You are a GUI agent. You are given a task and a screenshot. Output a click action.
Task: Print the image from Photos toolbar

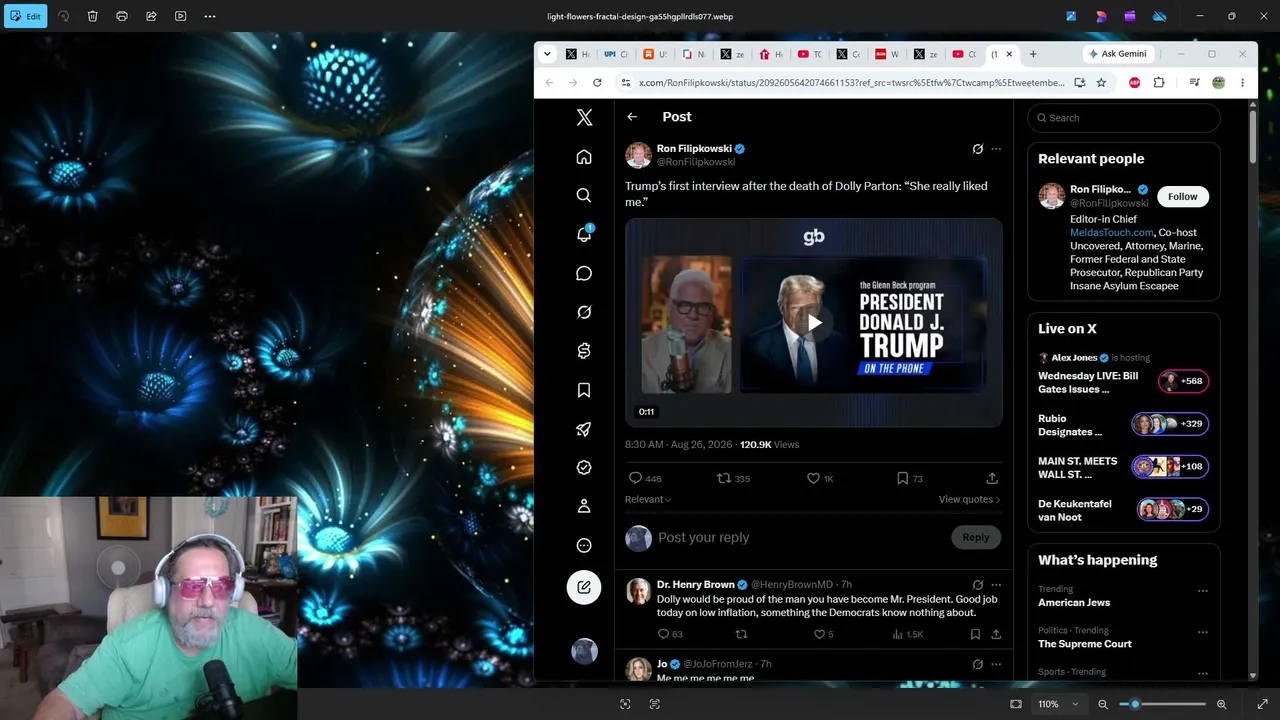point(122,16)
